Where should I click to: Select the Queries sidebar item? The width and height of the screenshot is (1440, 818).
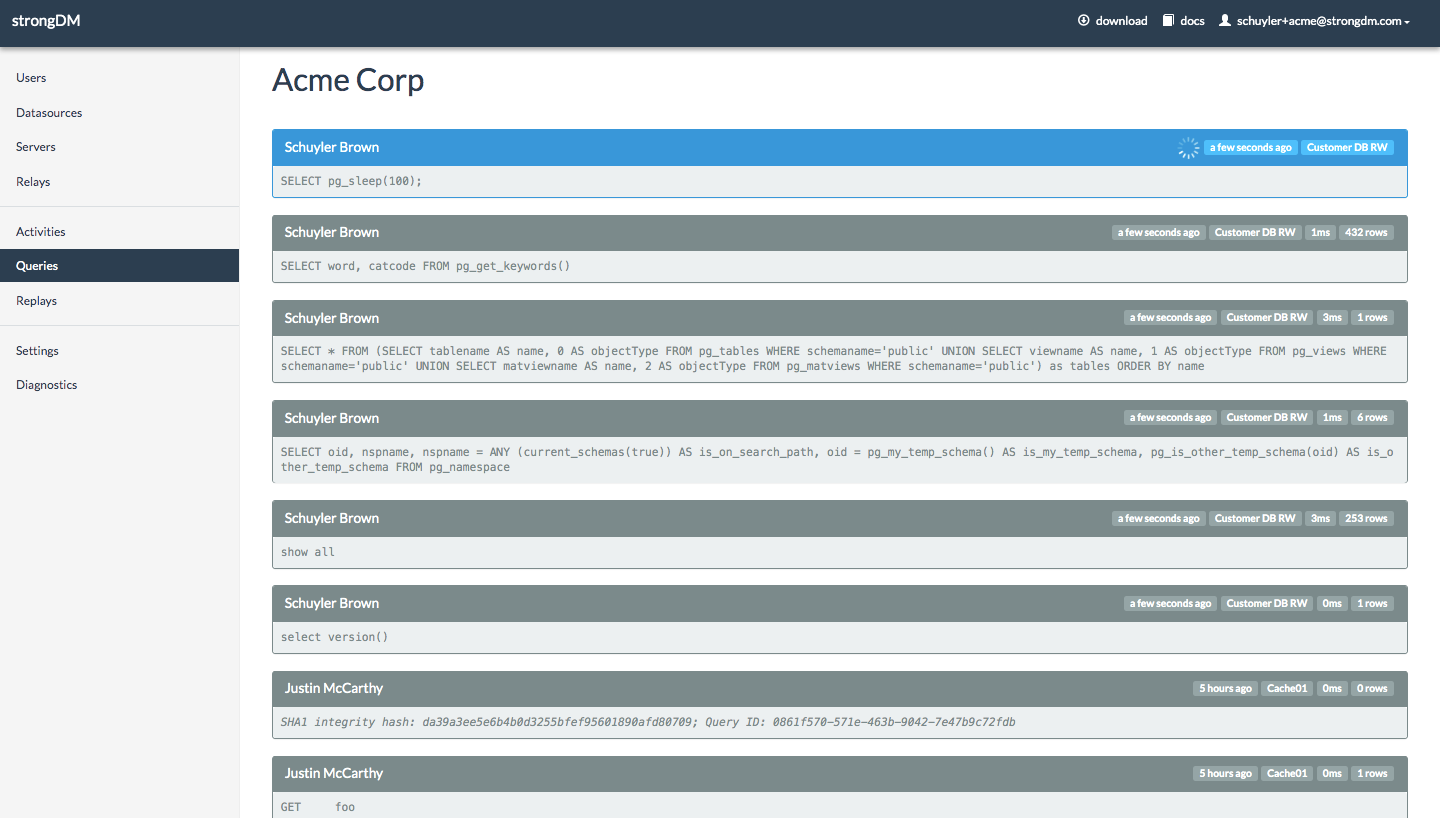120,266
